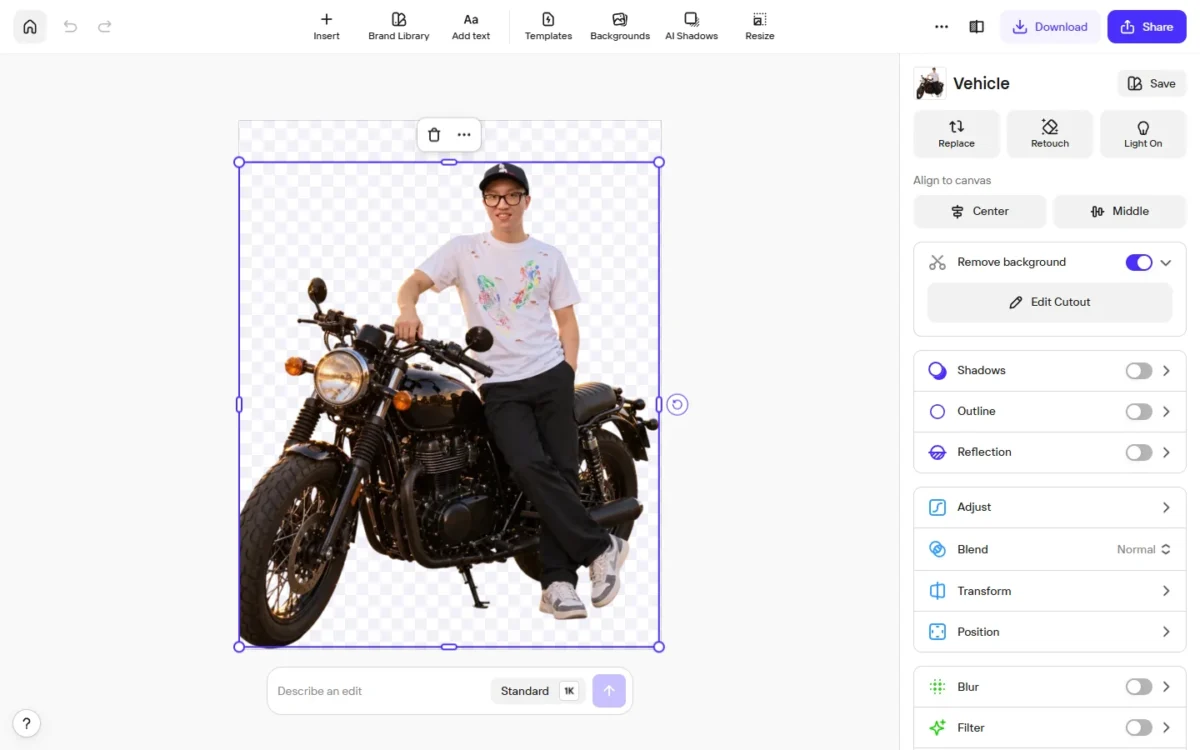Image resolution: width=1200 pixels, height=750 pixels.
Task: Expand the Transform options arrow
Action: (x=1166, y=591)
